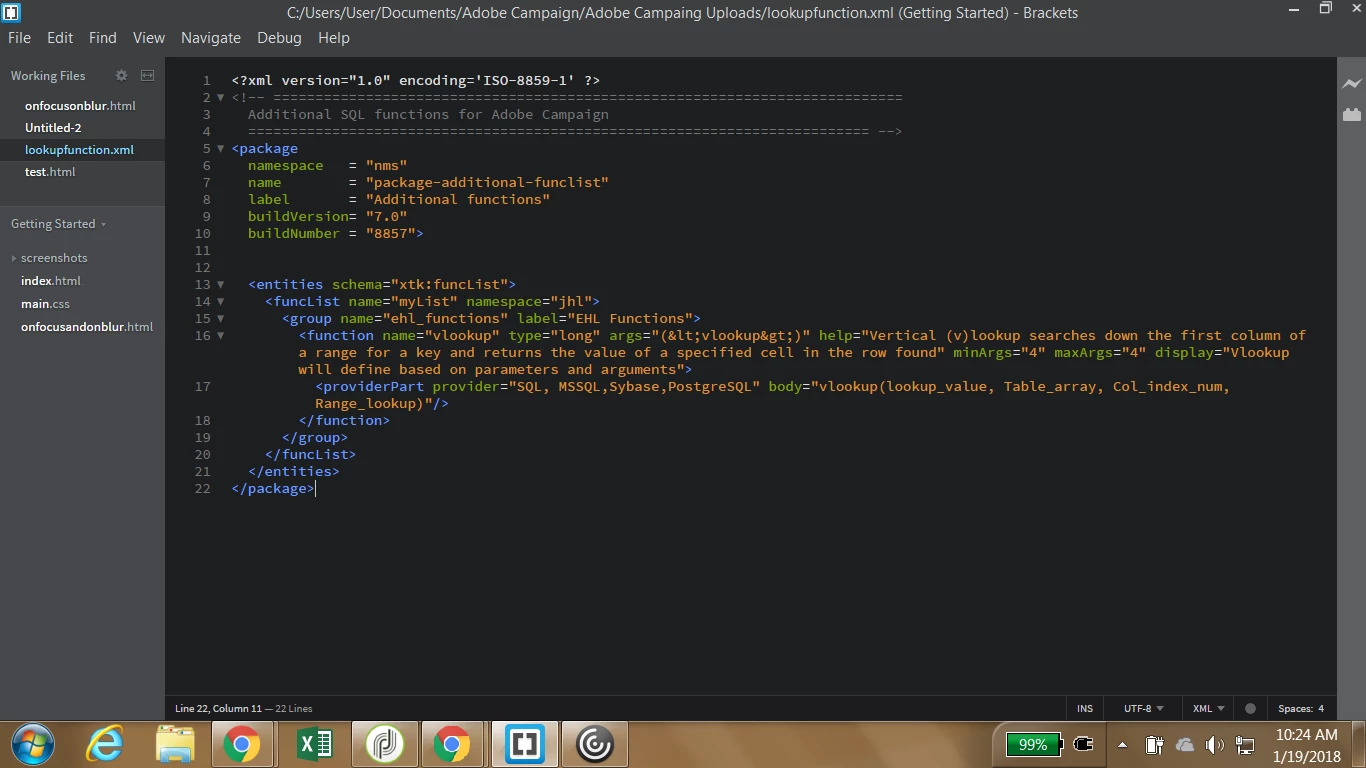Open the Windows Start button

pyautogui.click(x=34, y=745)
